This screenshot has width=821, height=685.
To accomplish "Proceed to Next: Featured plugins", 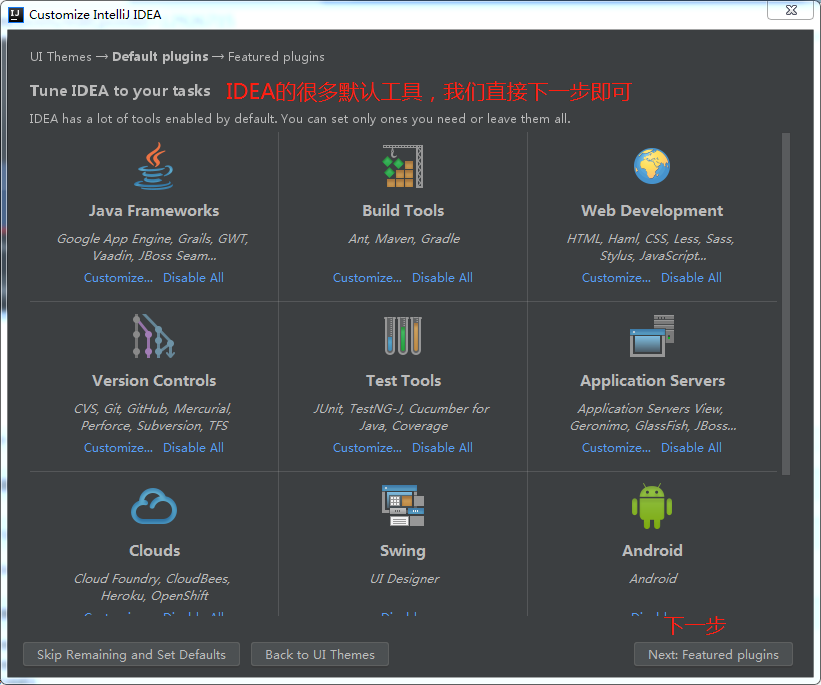I will (x=713, y=654).
